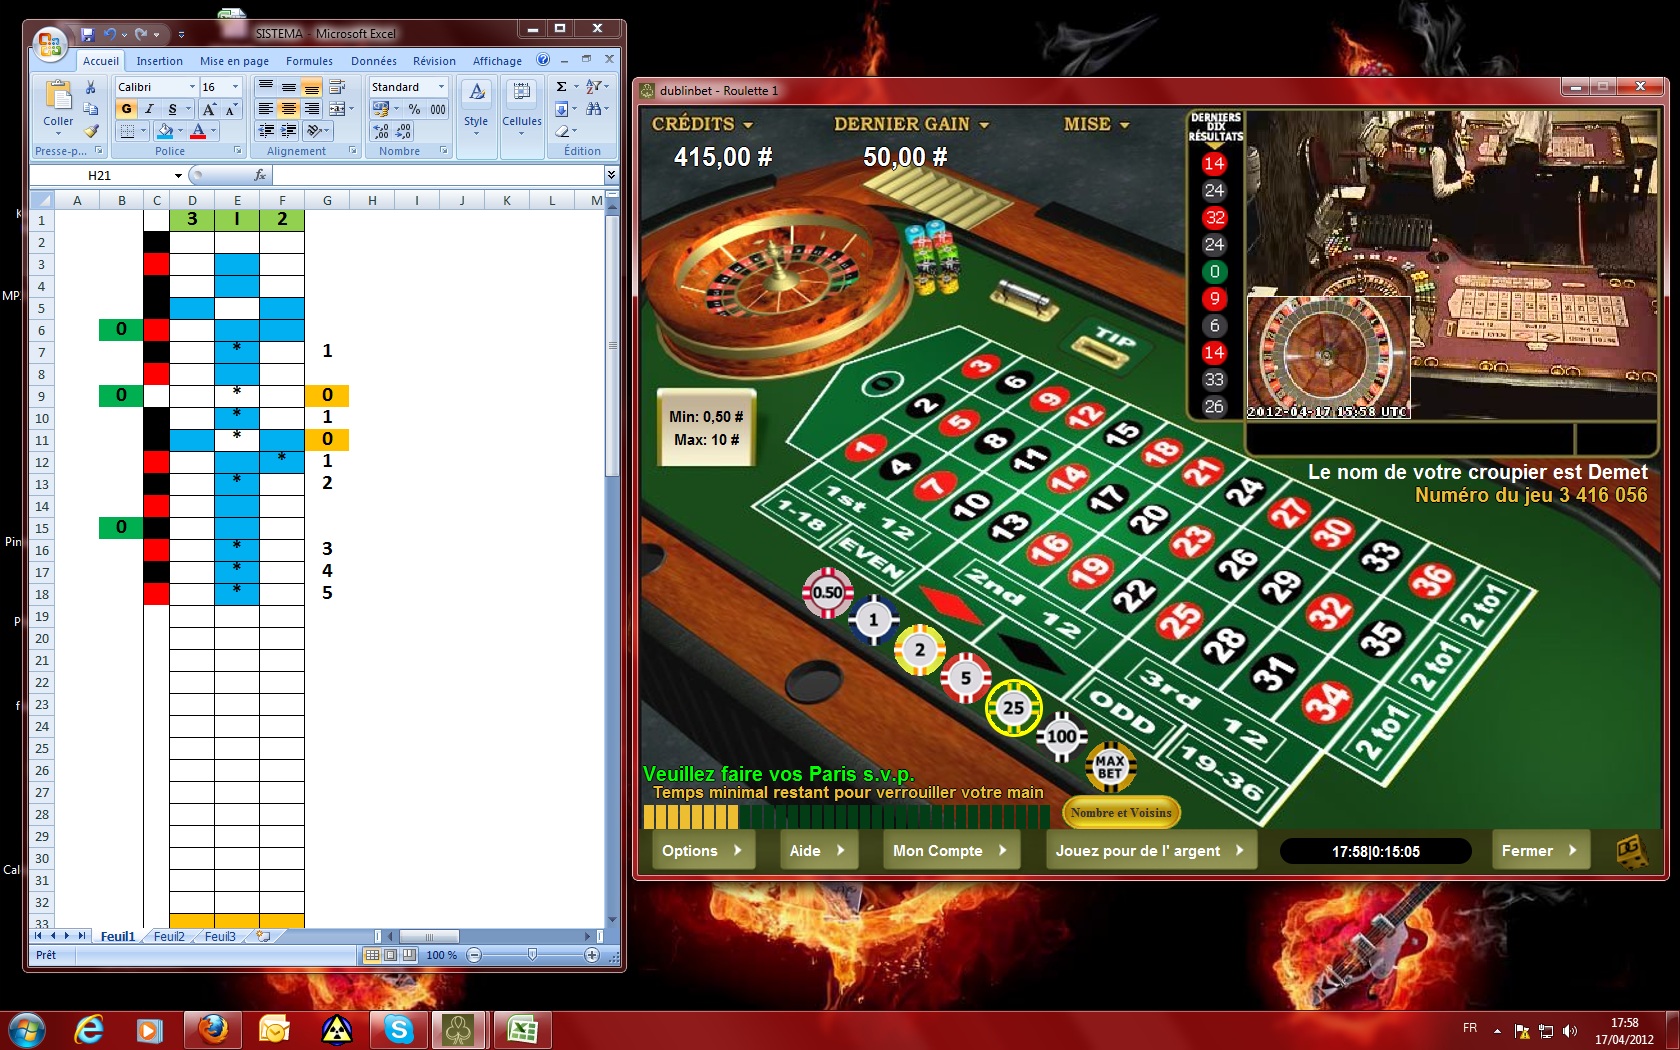The width and height of the screenshot is (1680, 1050).
Task: Open the Standard number format dropdown
Action: pyautogui.click(x=441, y=87)
